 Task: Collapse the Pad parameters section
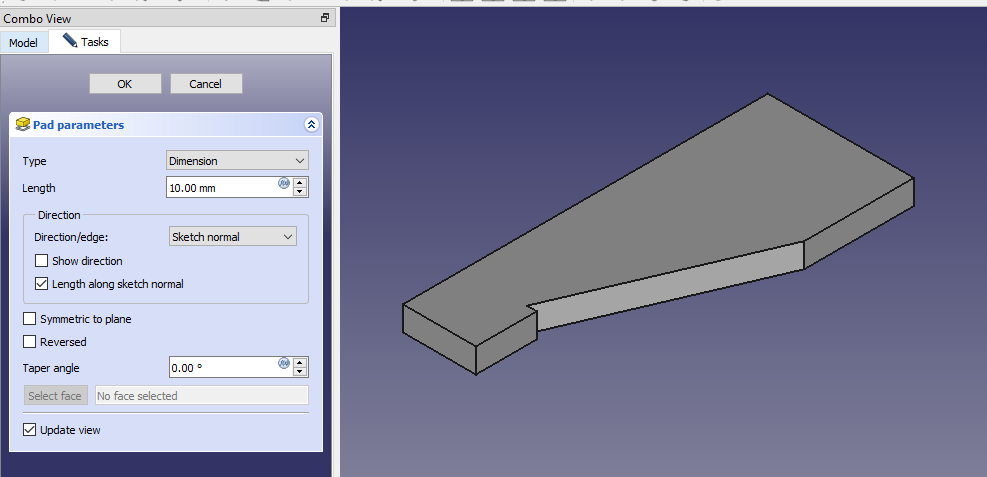click(311, 125)
